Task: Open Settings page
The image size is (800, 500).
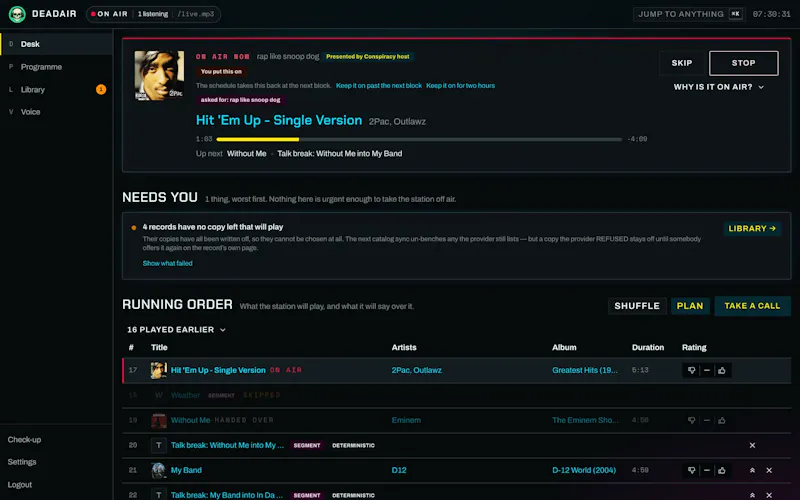Action: coord(22,462)
